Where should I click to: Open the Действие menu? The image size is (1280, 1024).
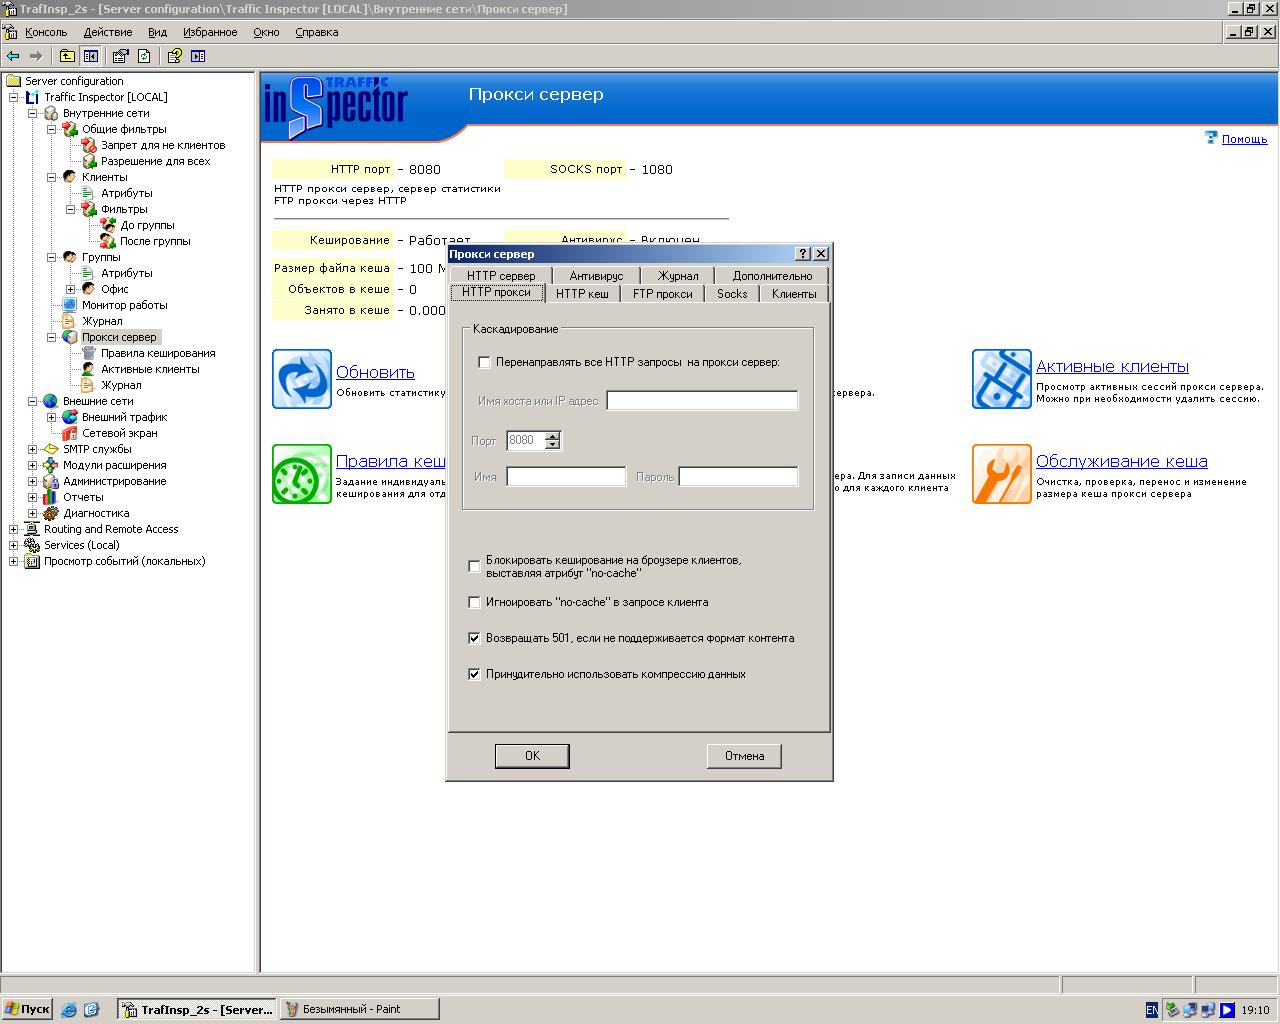pyautogui.click(x=107, y=32)
